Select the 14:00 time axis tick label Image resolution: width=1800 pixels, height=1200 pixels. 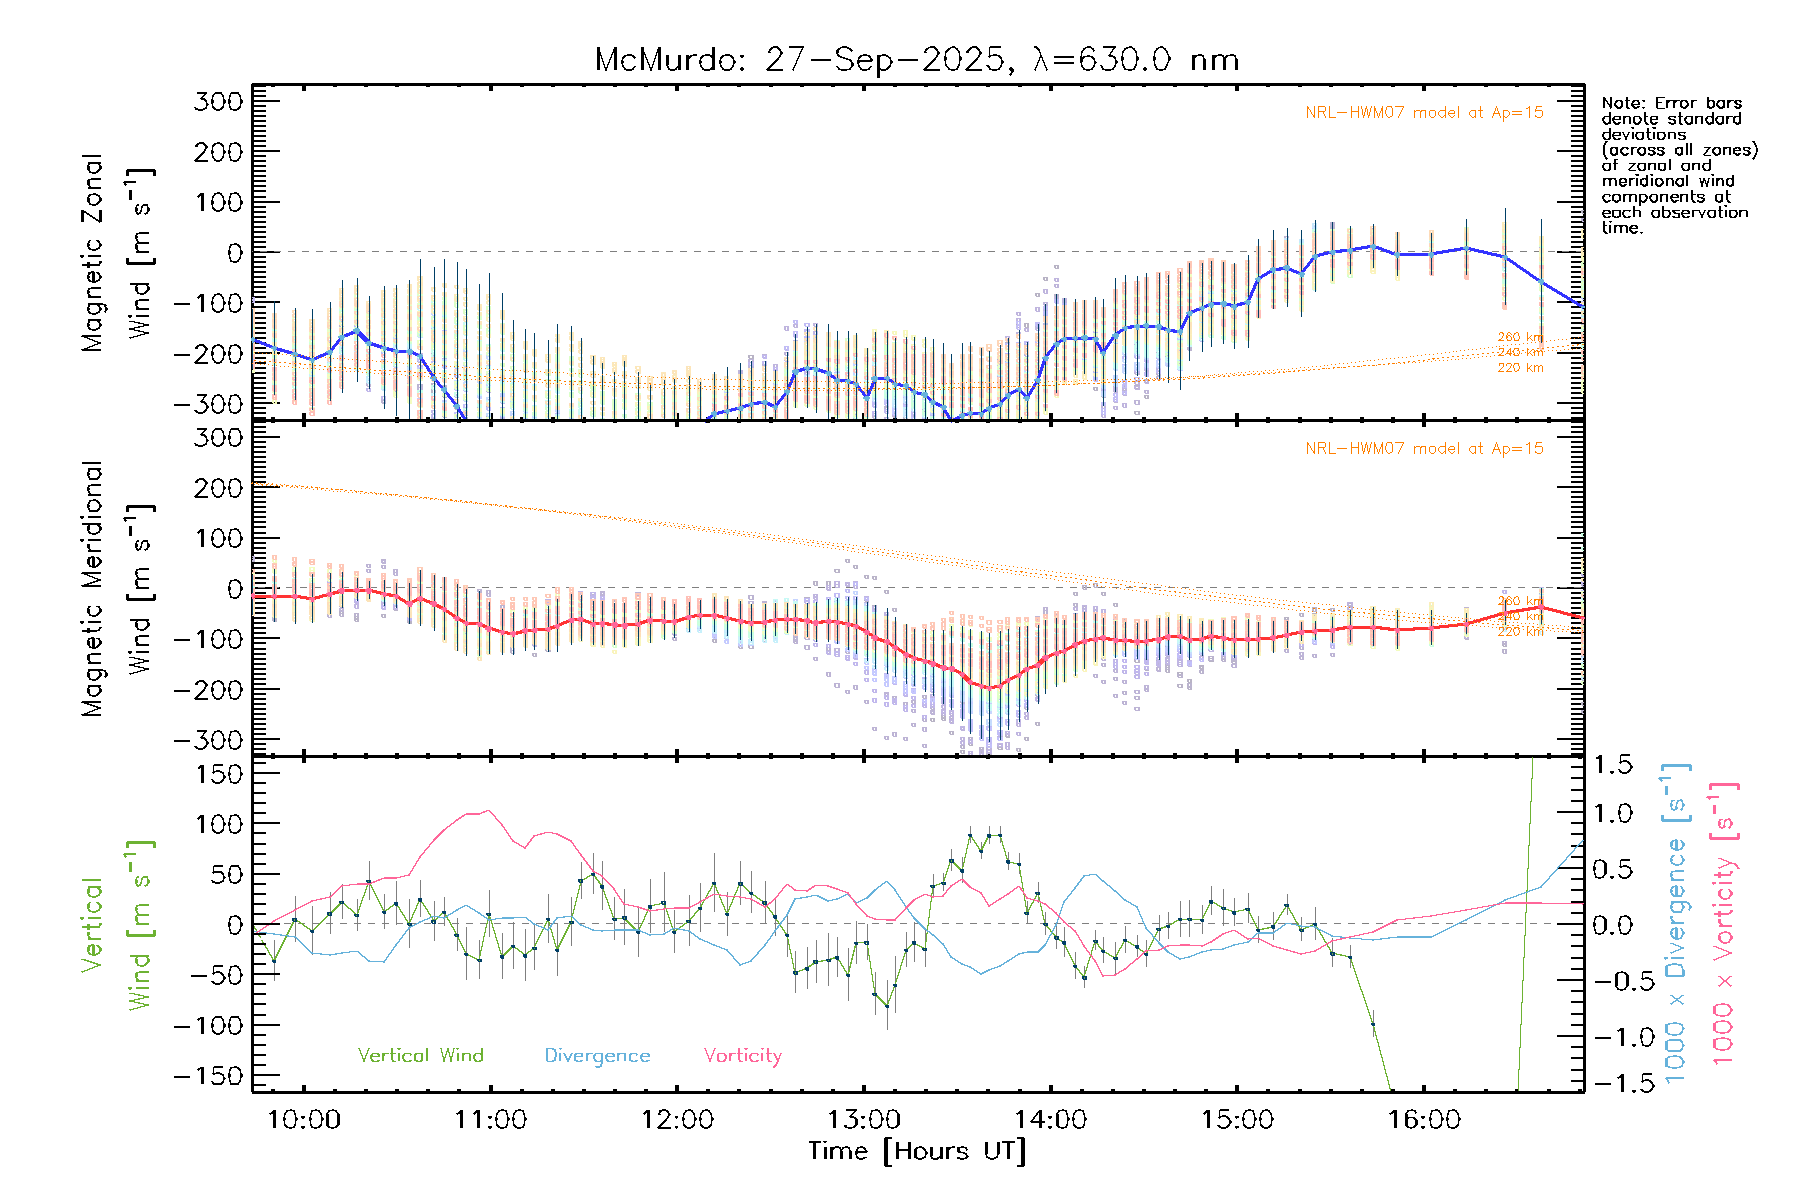(1050, 1119)
